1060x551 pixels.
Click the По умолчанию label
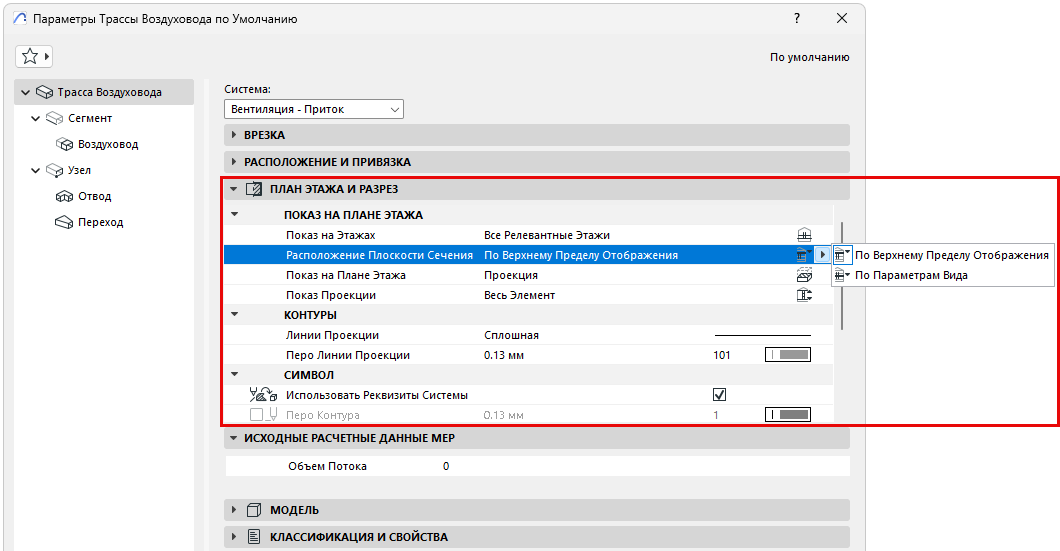809,57
